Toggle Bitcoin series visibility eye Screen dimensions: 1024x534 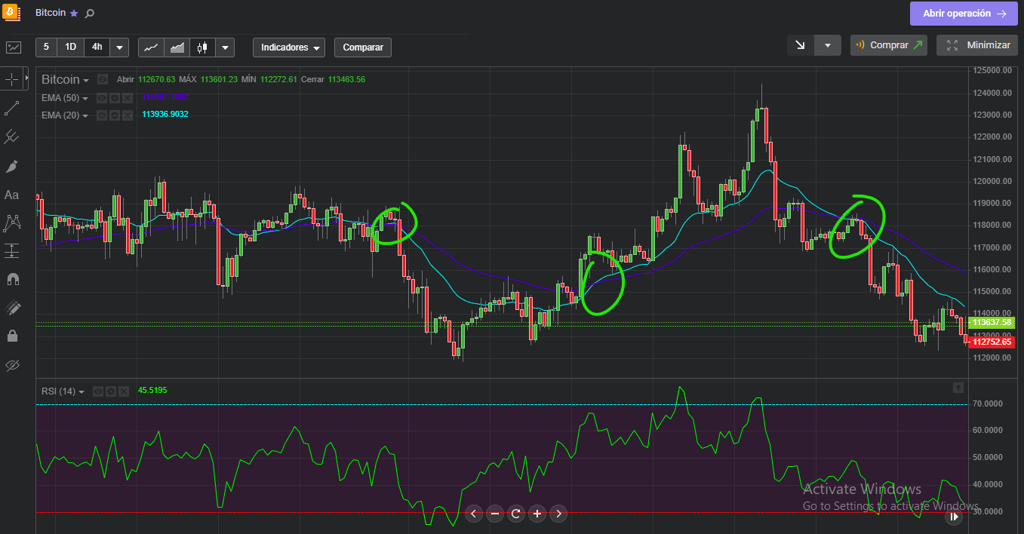coord(103,80)
